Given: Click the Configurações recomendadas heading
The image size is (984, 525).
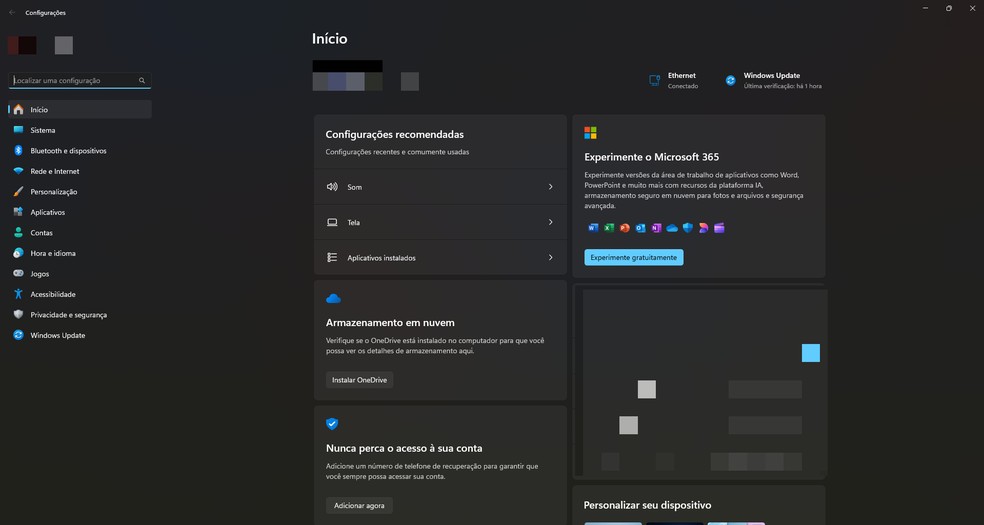Looking at the screenshot, I should [395, 134].
